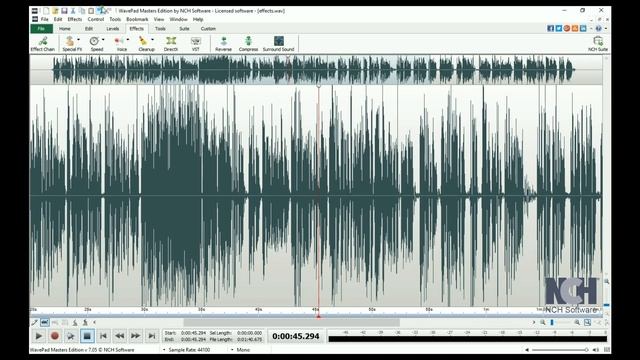
Task: Switch to the Home ribbon tab
Action: pos(64,29)
